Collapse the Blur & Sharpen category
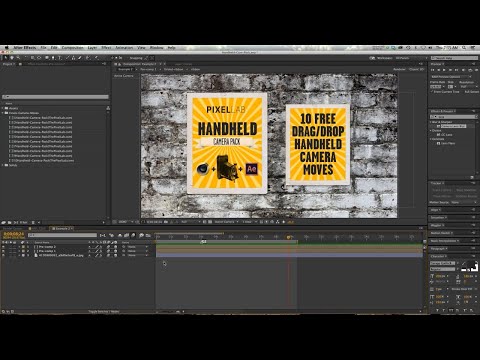480x360 pixels. 430,122
